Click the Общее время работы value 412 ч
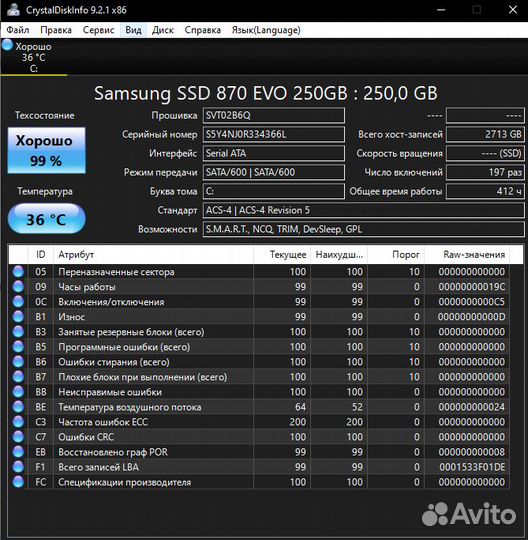528x540 pixels. (x=485, y=191)
